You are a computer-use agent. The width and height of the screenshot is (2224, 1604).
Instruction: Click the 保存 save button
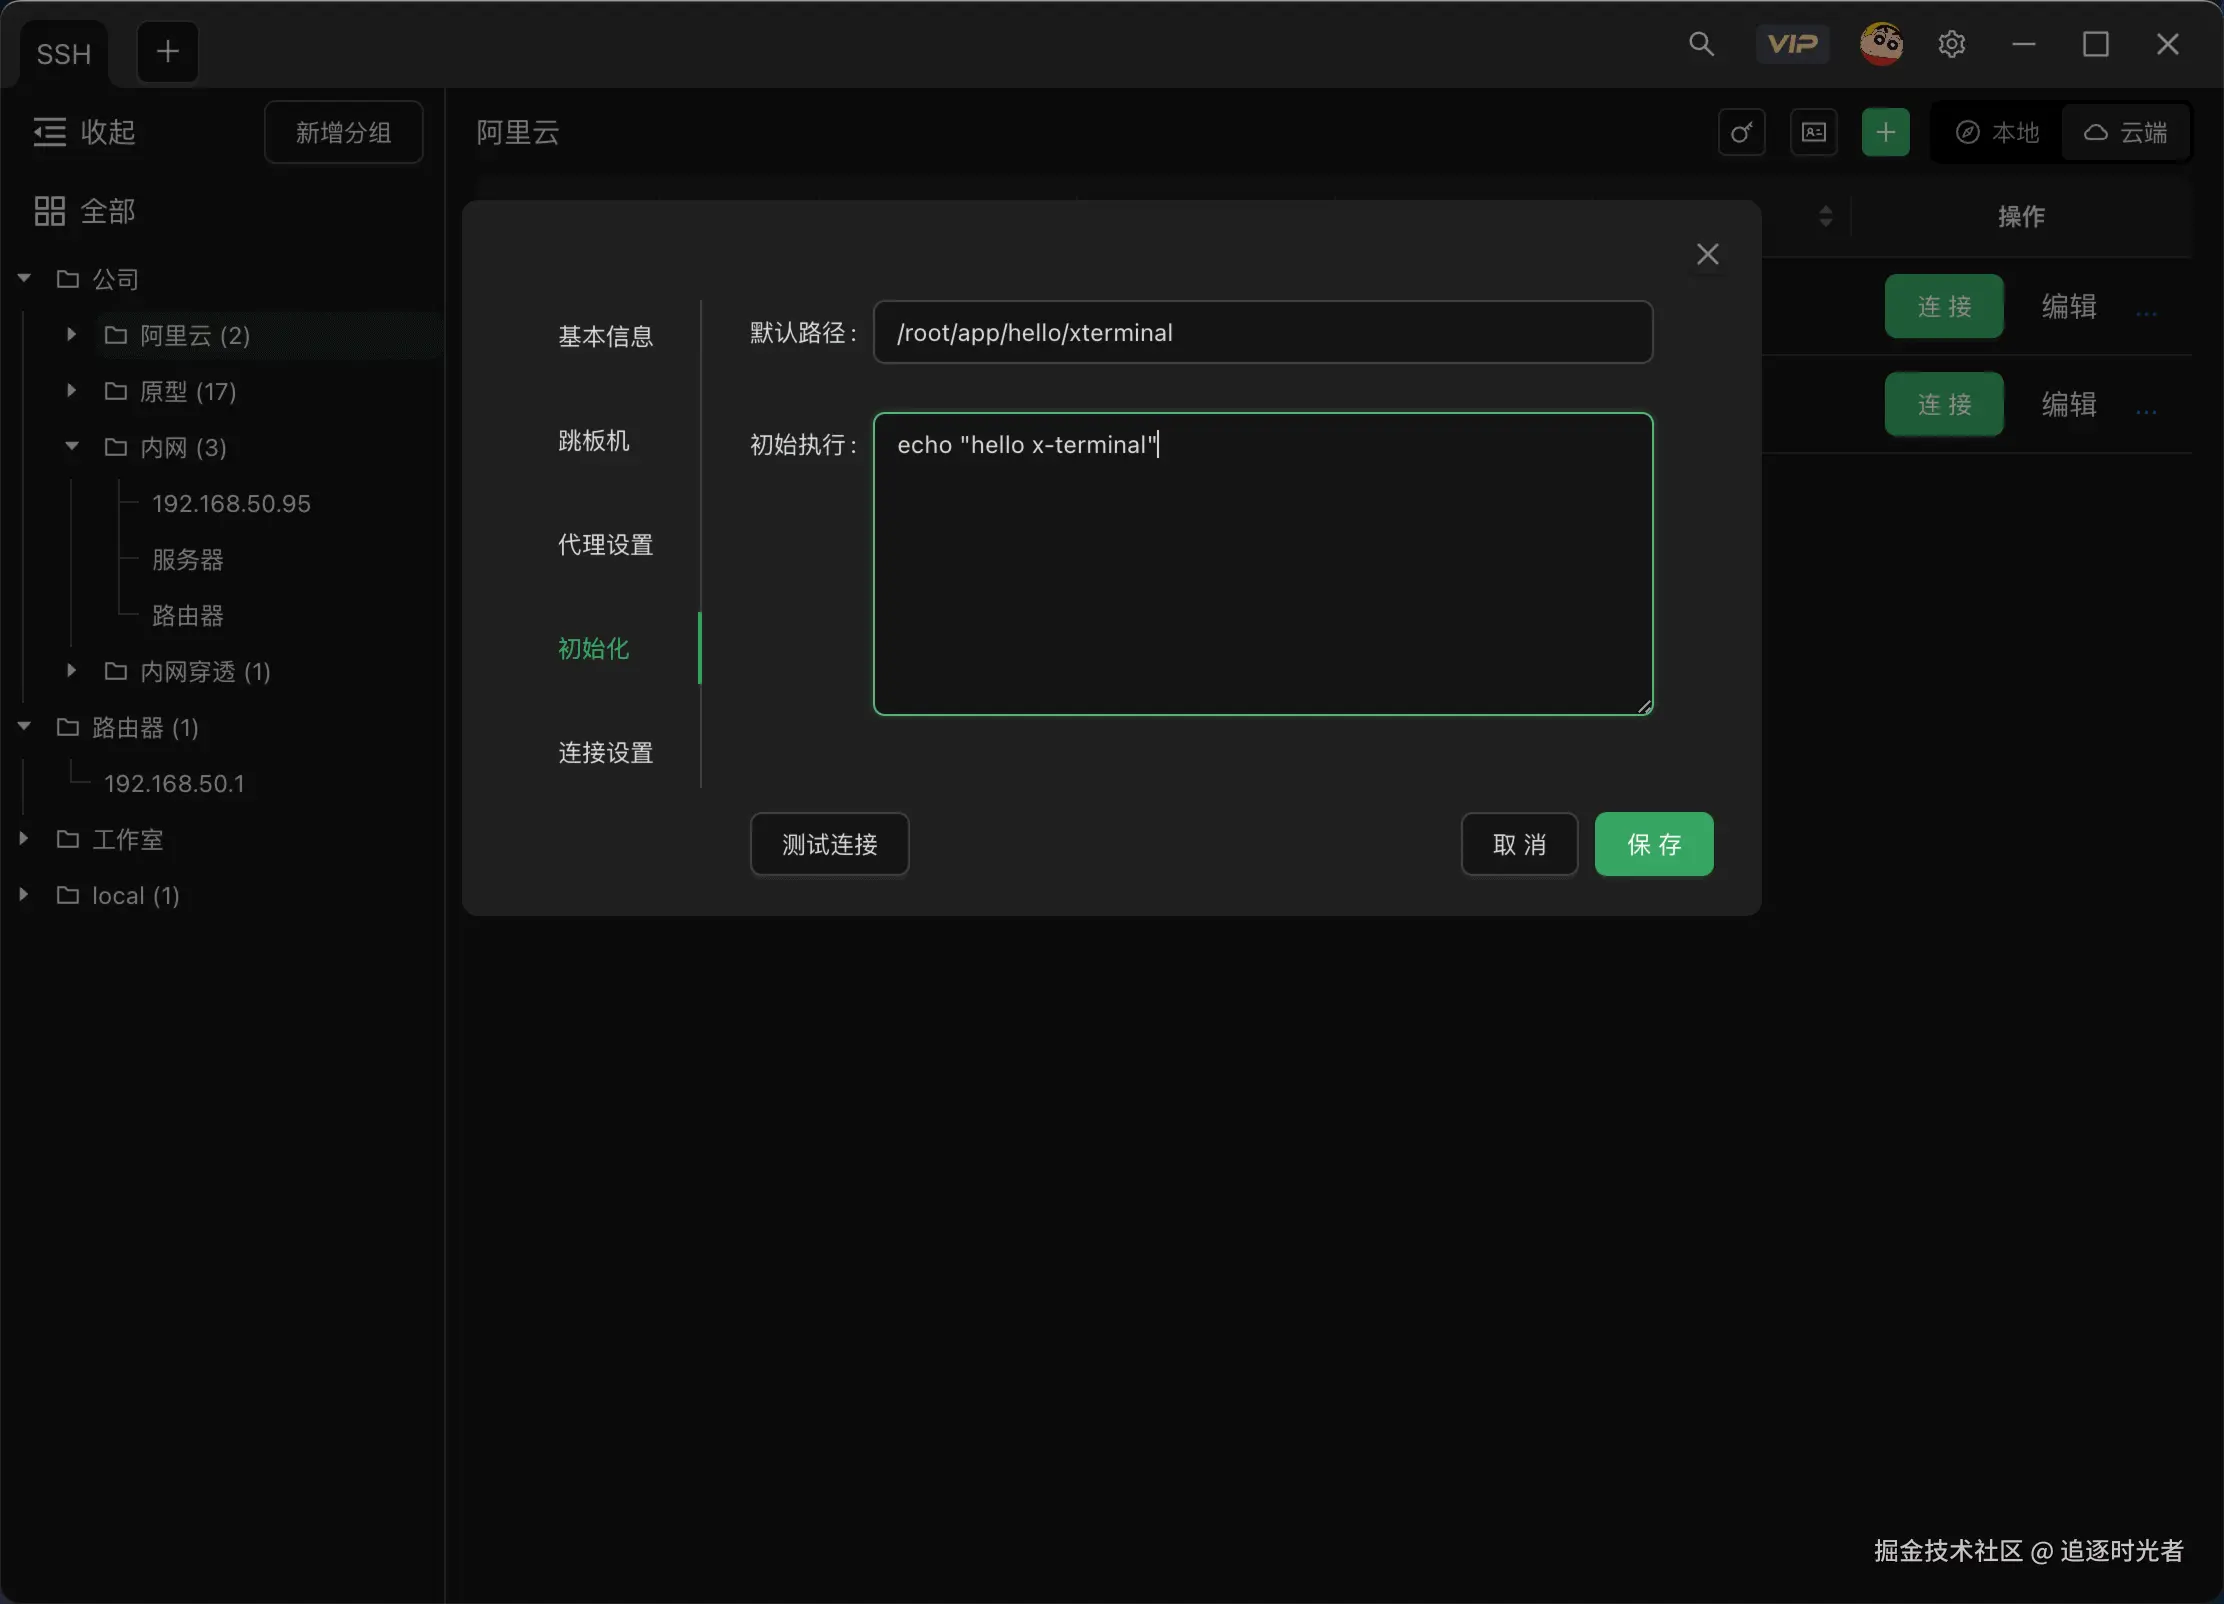coord(1653,845)
